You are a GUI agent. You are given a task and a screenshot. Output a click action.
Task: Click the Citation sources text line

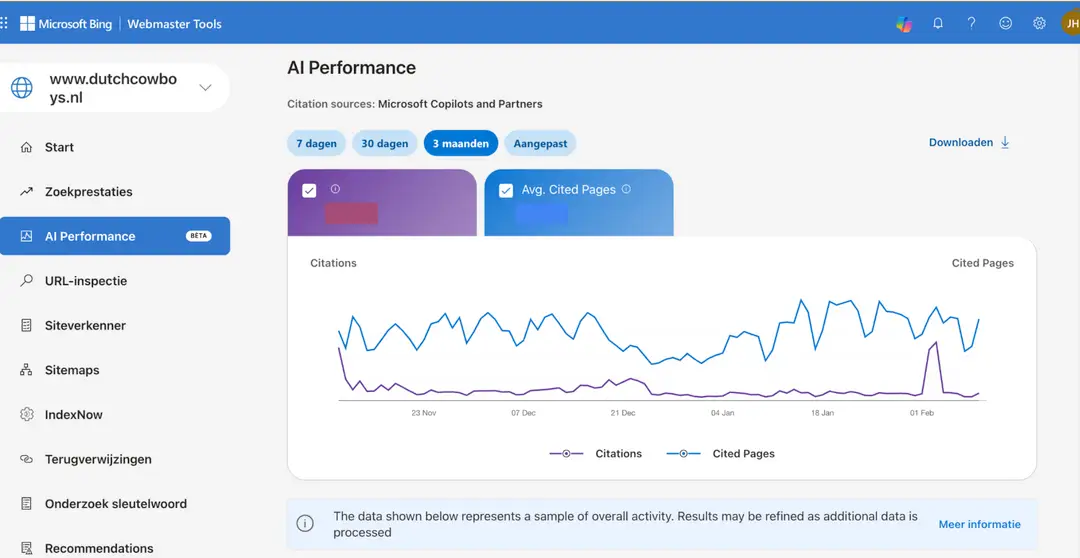[x=415, y=104]
